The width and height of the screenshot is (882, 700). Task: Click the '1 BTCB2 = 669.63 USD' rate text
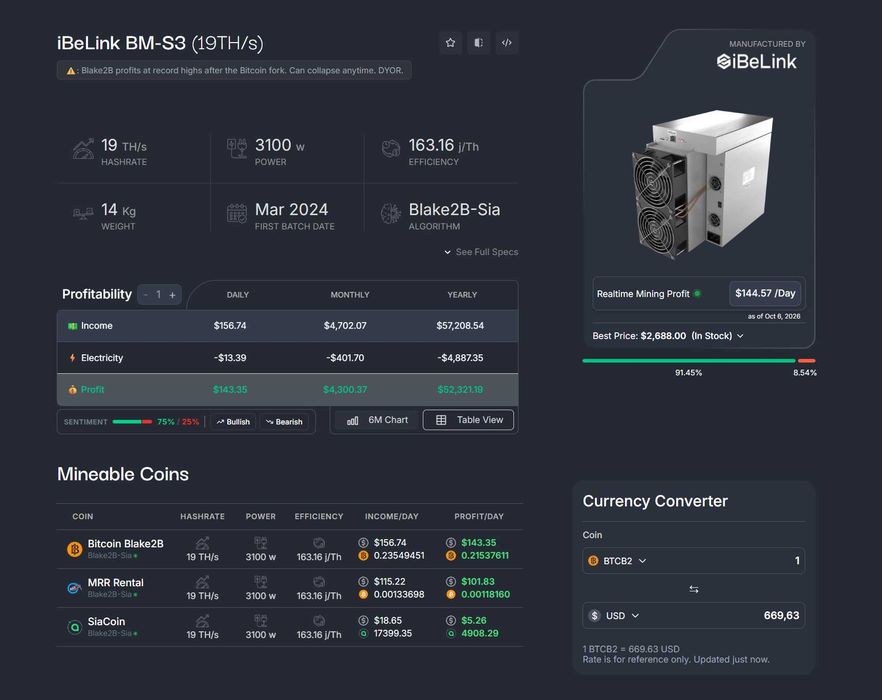(x=631, y=649)
